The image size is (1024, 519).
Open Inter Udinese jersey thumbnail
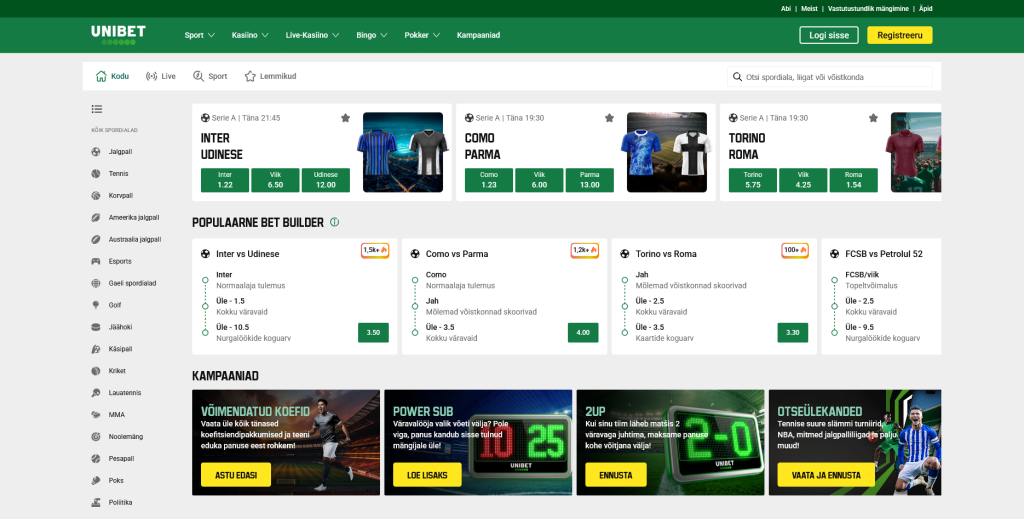[403, 152]
